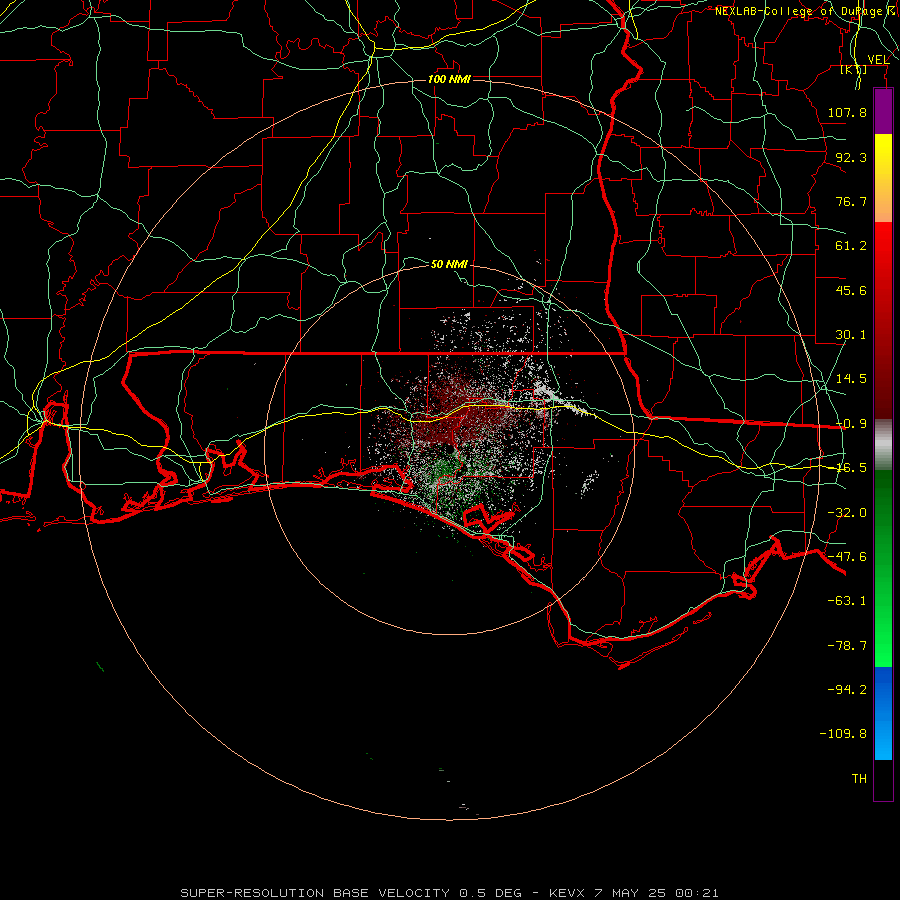Click the [KT] units label
Screen dimensions: 900x900
point(854,69)
